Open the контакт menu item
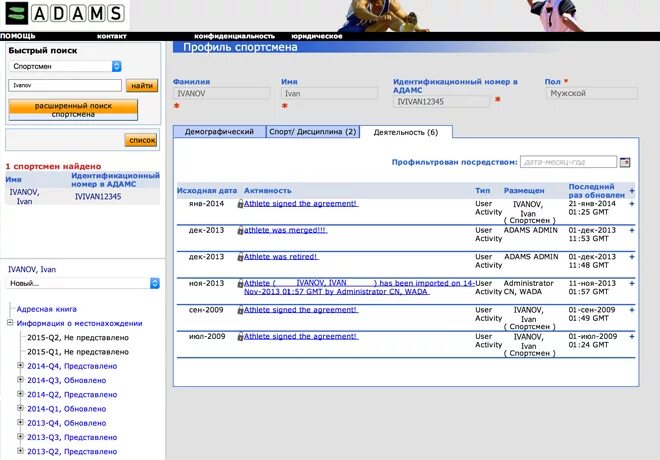The height and width of the screenshot is (460, 660). coord(112,36)
